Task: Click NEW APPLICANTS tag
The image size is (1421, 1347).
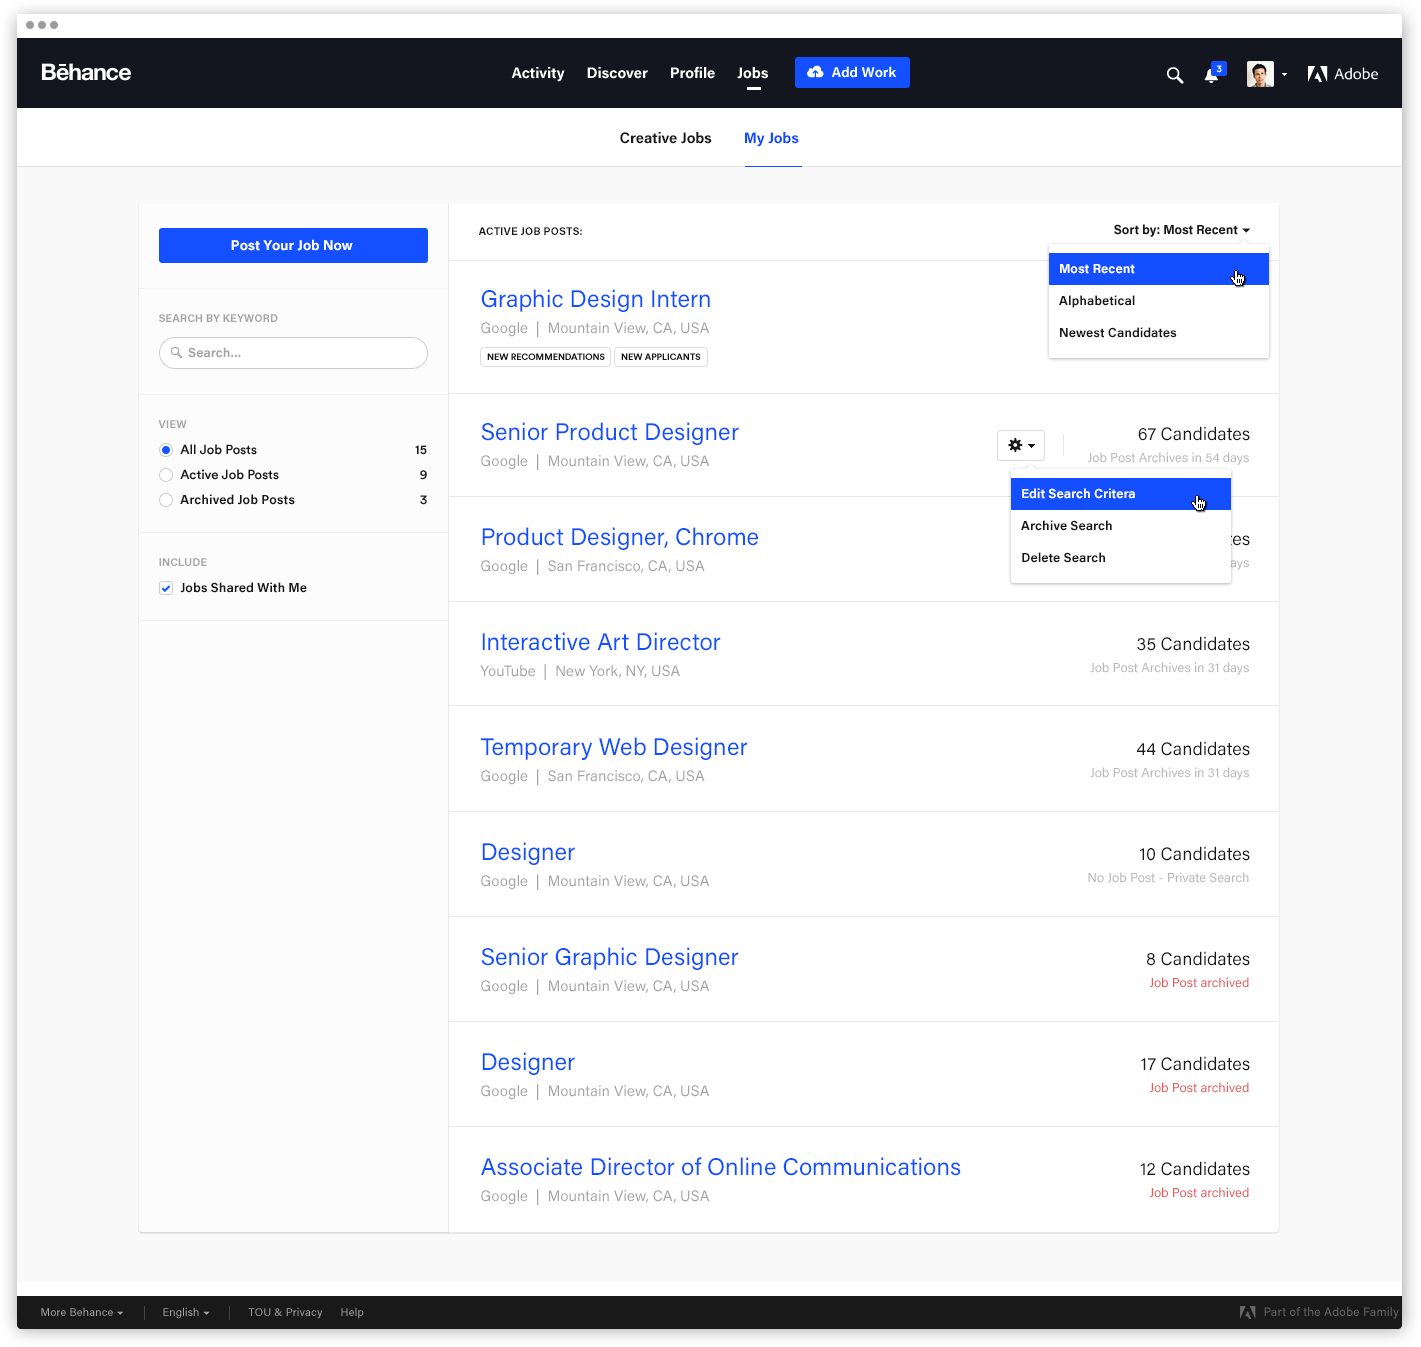Action: (x=661, y=357)
